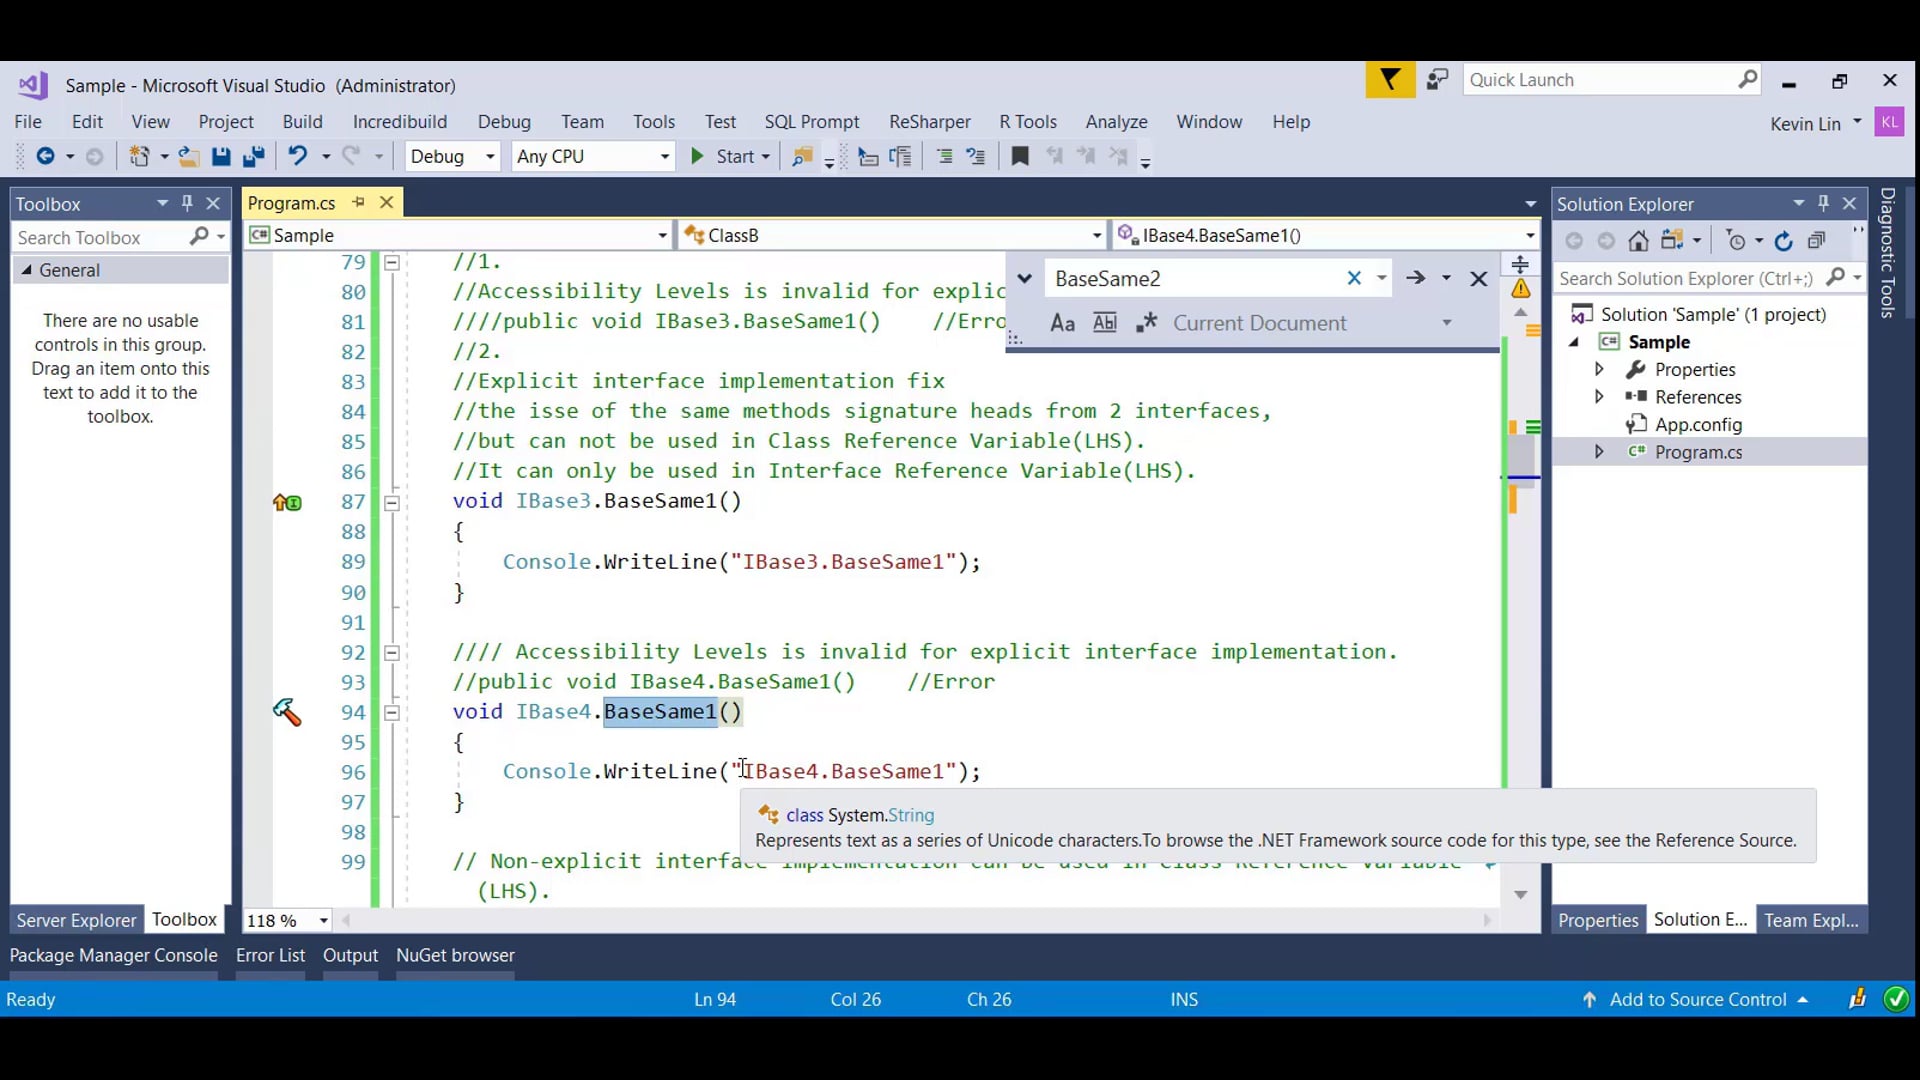
Task: Collapse the method at line 87
Action: point(392,503)
